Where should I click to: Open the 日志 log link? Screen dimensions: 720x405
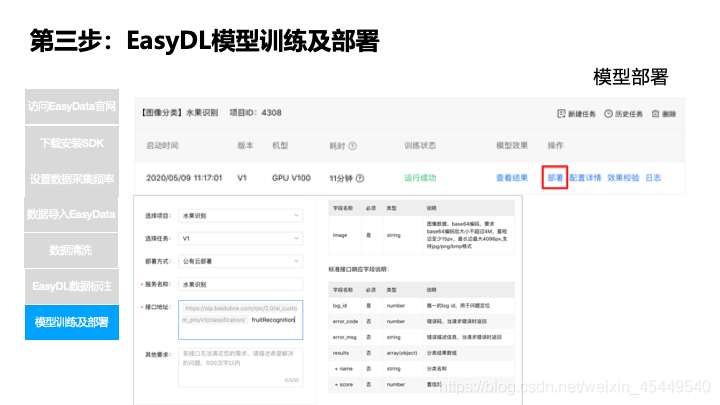[653, 178]
